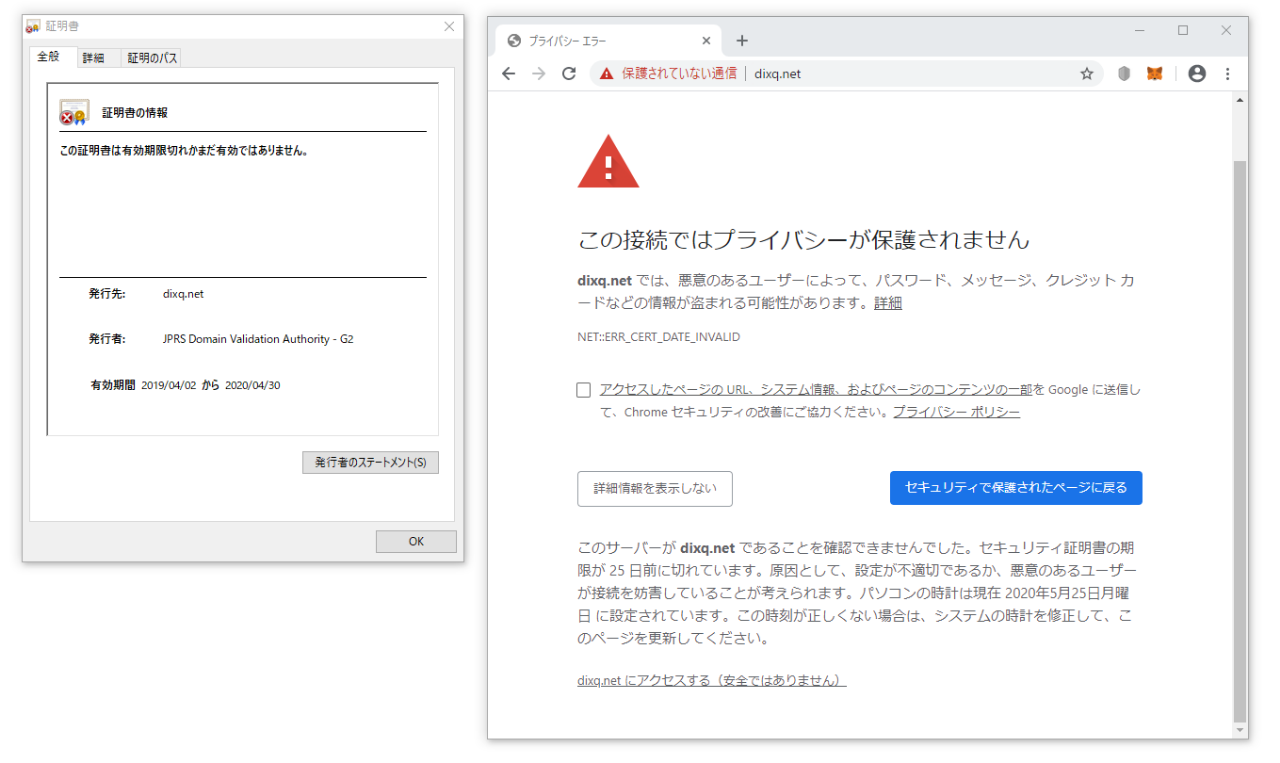Viewport: 1280px width, 763px height.
Task: Open a new browser tab
Action: tap(742, 41)
